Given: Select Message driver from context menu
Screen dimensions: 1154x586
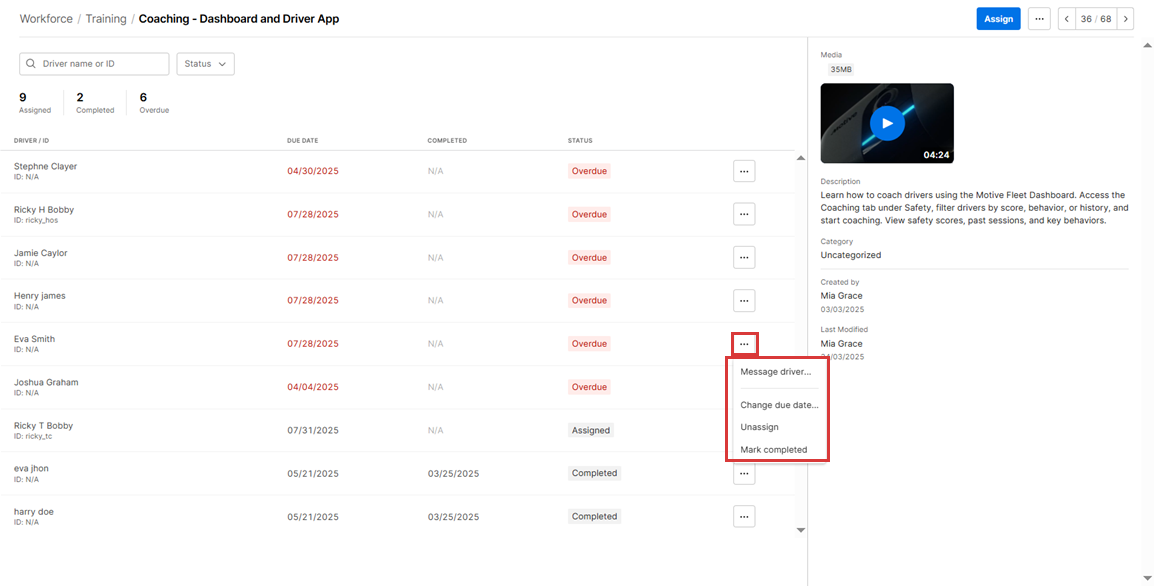Looking at the screenshot, I should tap(775, 372).
